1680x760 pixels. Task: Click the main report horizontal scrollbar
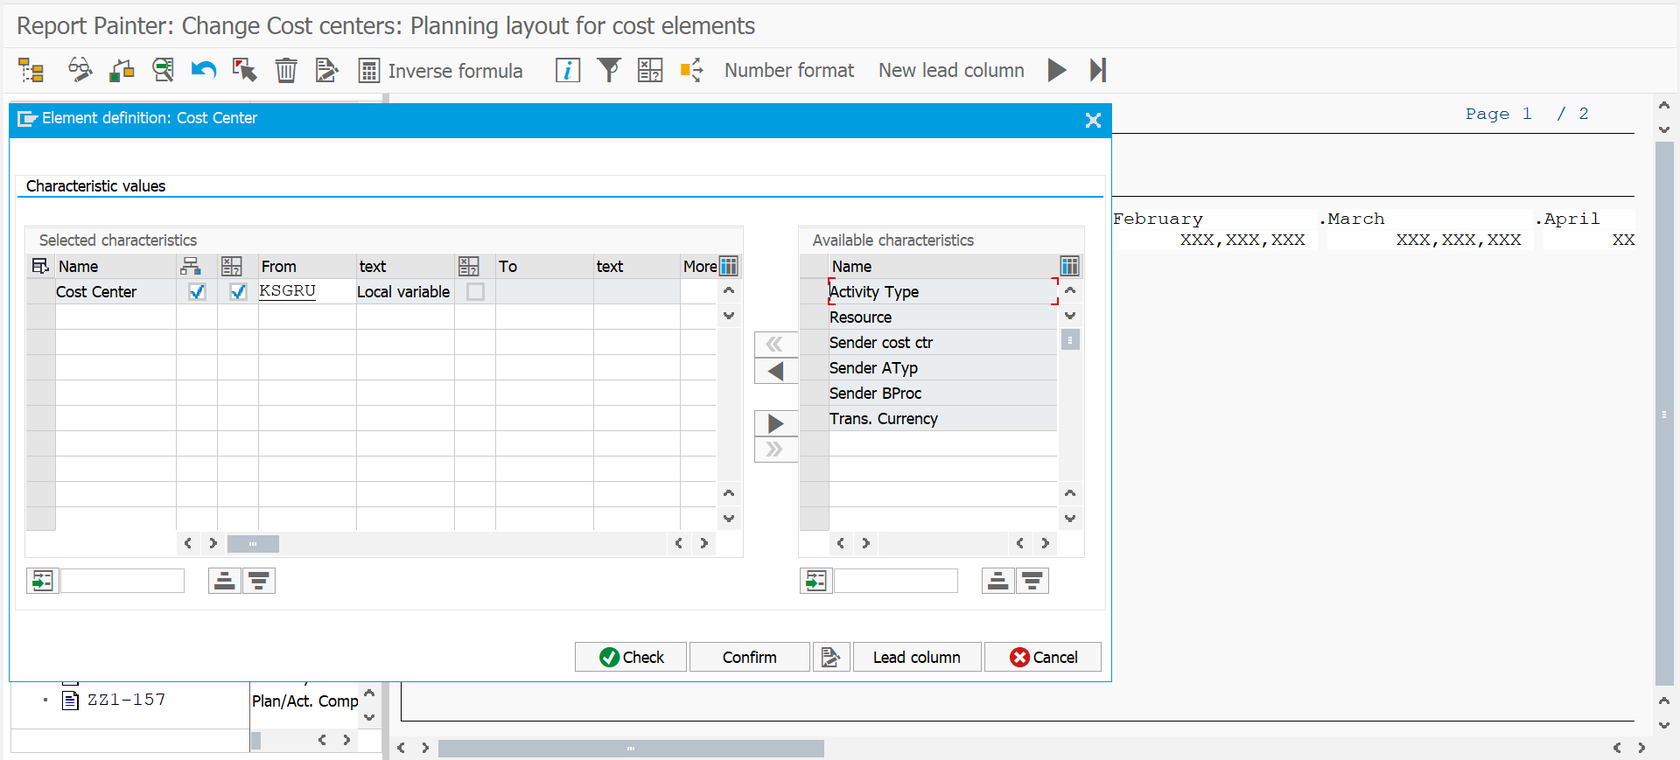(631, 748)
